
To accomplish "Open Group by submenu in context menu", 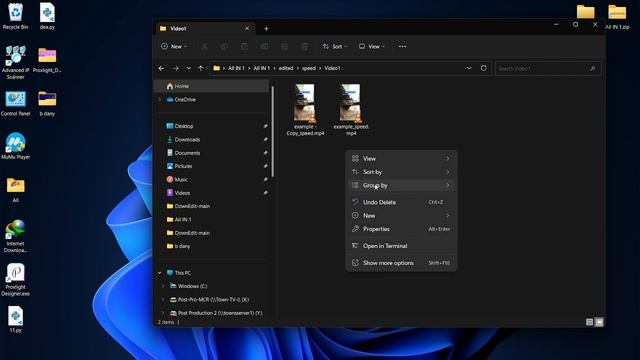I will pos(401,185).
